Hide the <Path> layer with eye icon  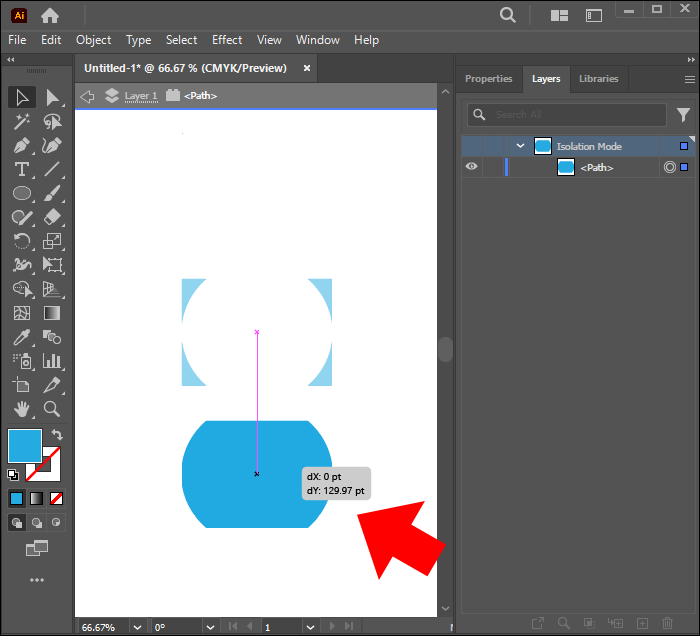coord(471,167)
